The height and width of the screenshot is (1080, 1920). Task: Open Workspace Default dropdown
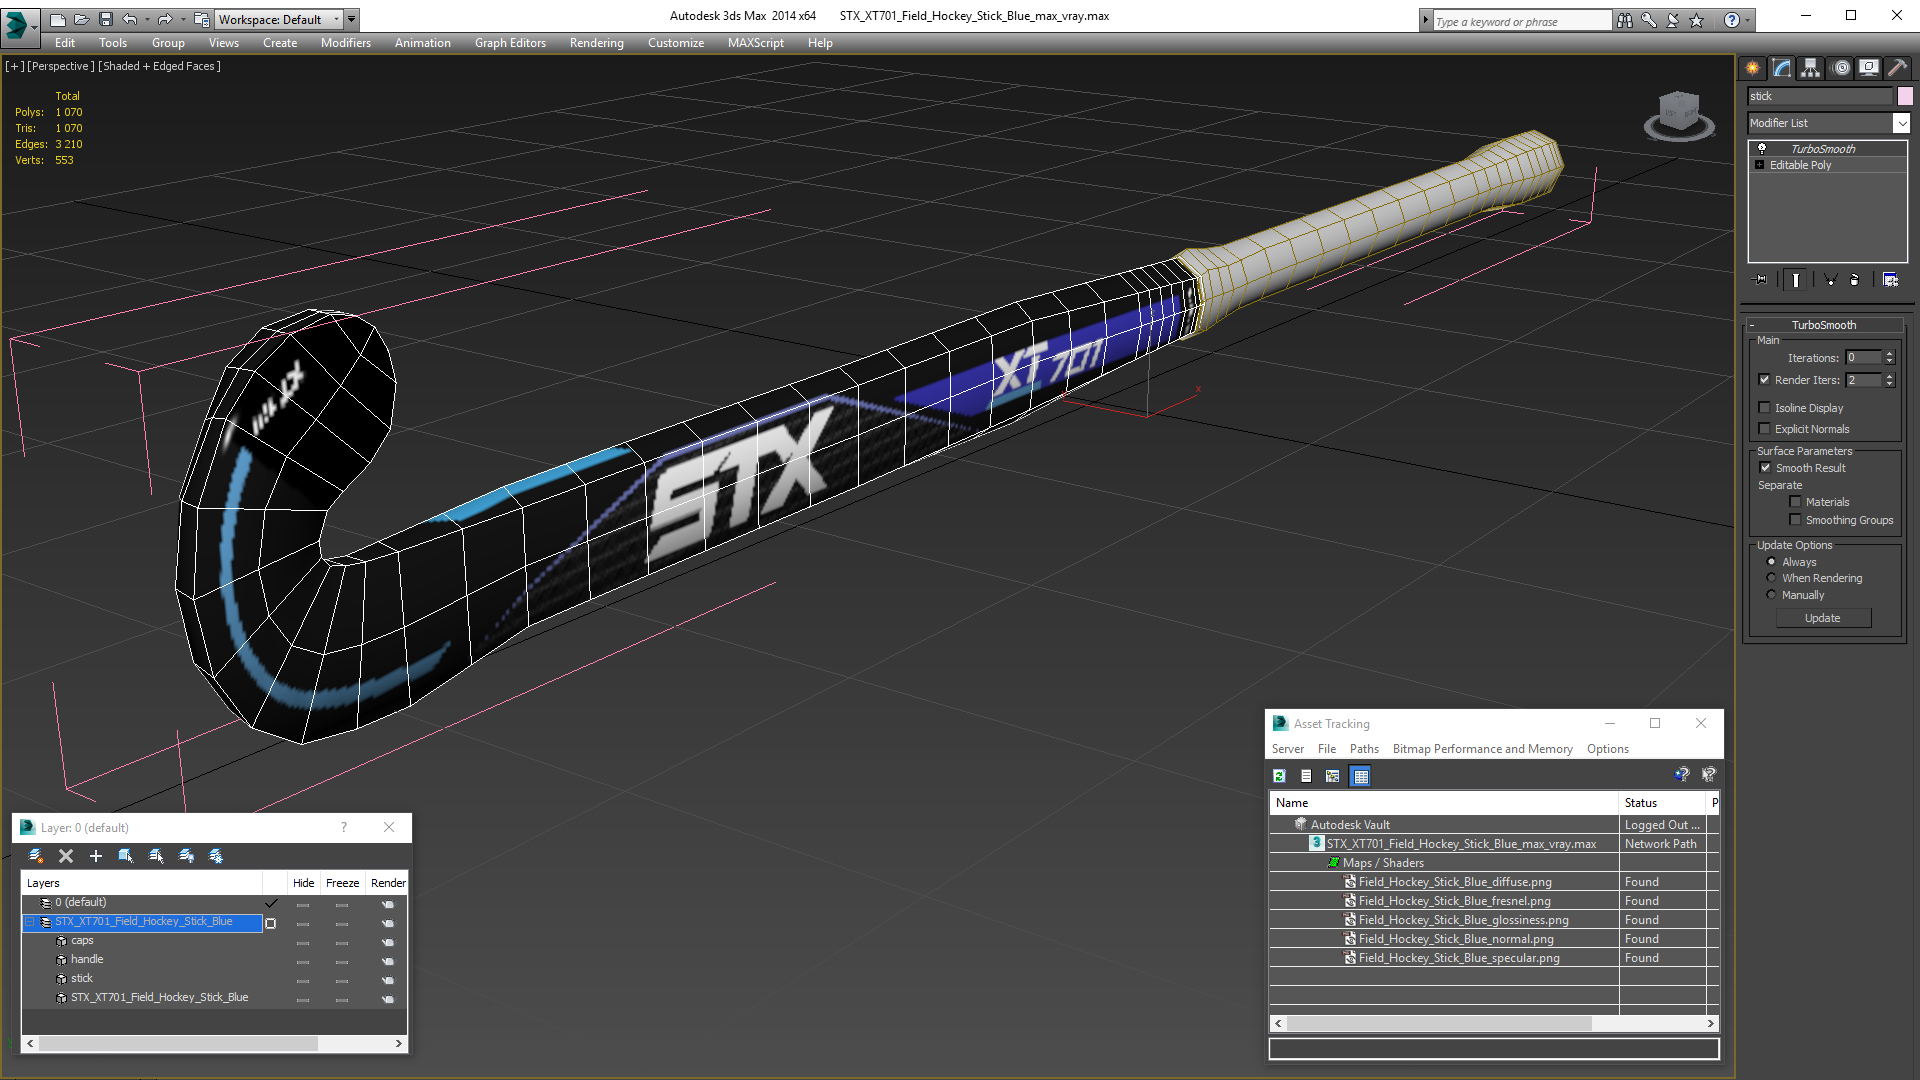tap(280, 19)
